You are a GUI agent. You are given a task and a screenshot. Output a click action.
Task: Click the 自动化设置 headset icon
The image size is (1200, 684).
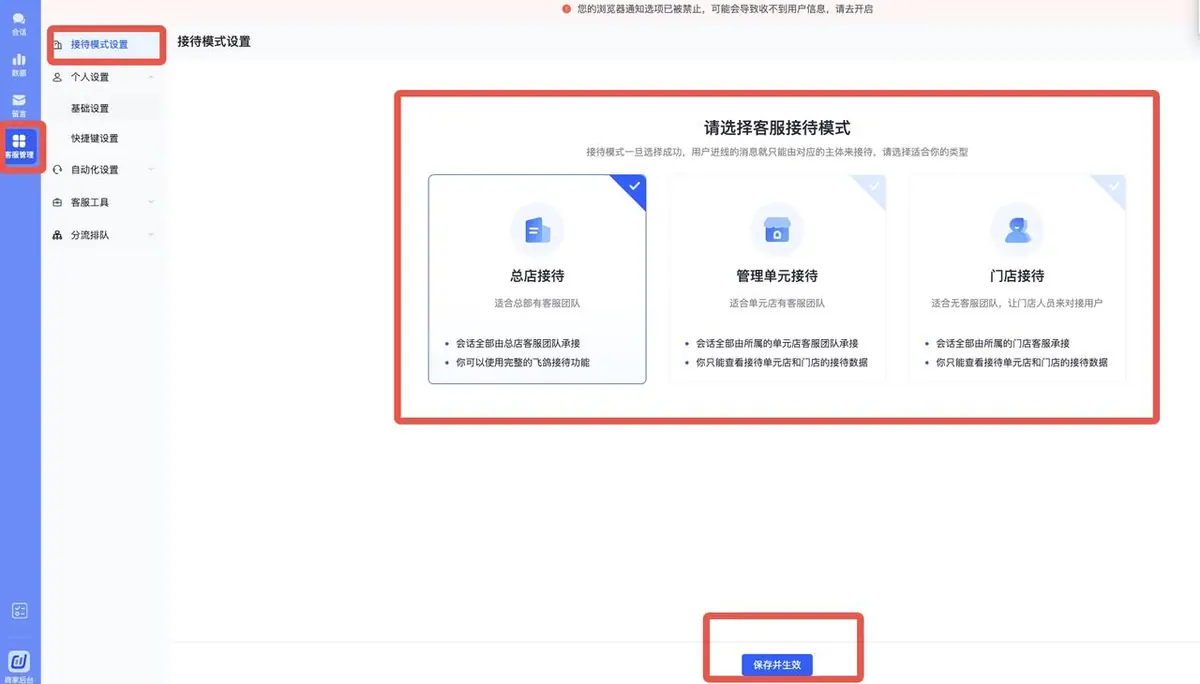[x=58, y=170]
